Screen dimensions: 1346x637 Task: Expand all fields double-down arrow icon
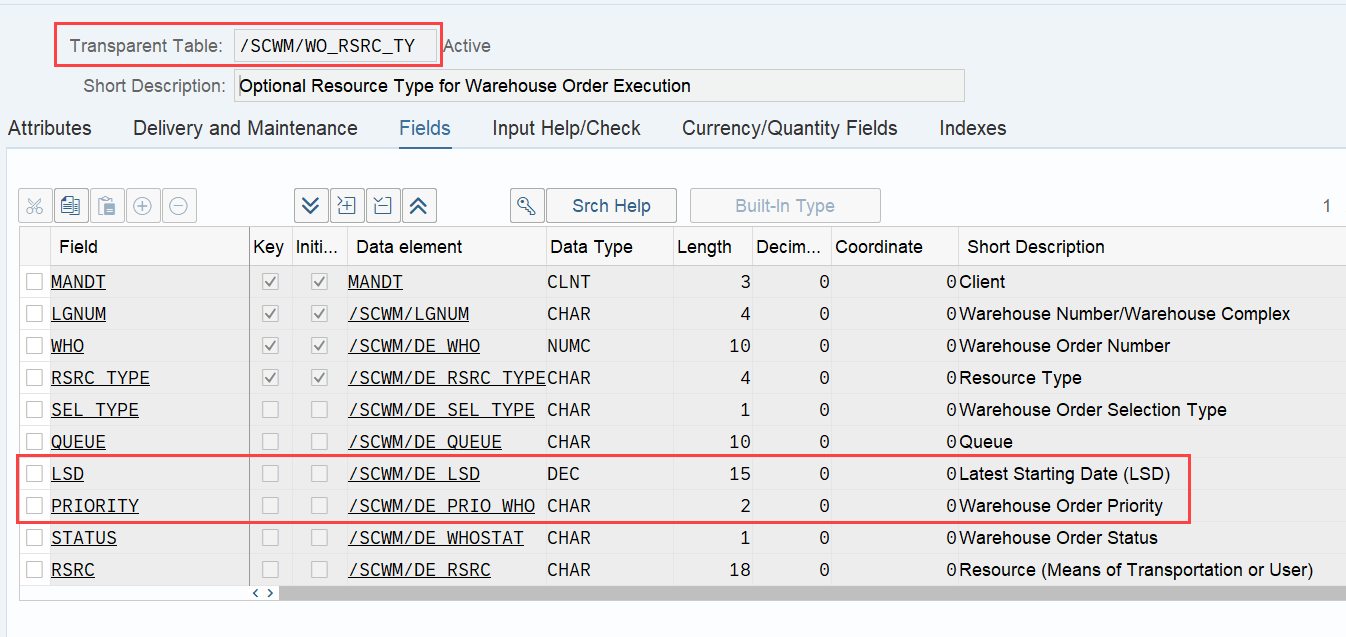311,206
